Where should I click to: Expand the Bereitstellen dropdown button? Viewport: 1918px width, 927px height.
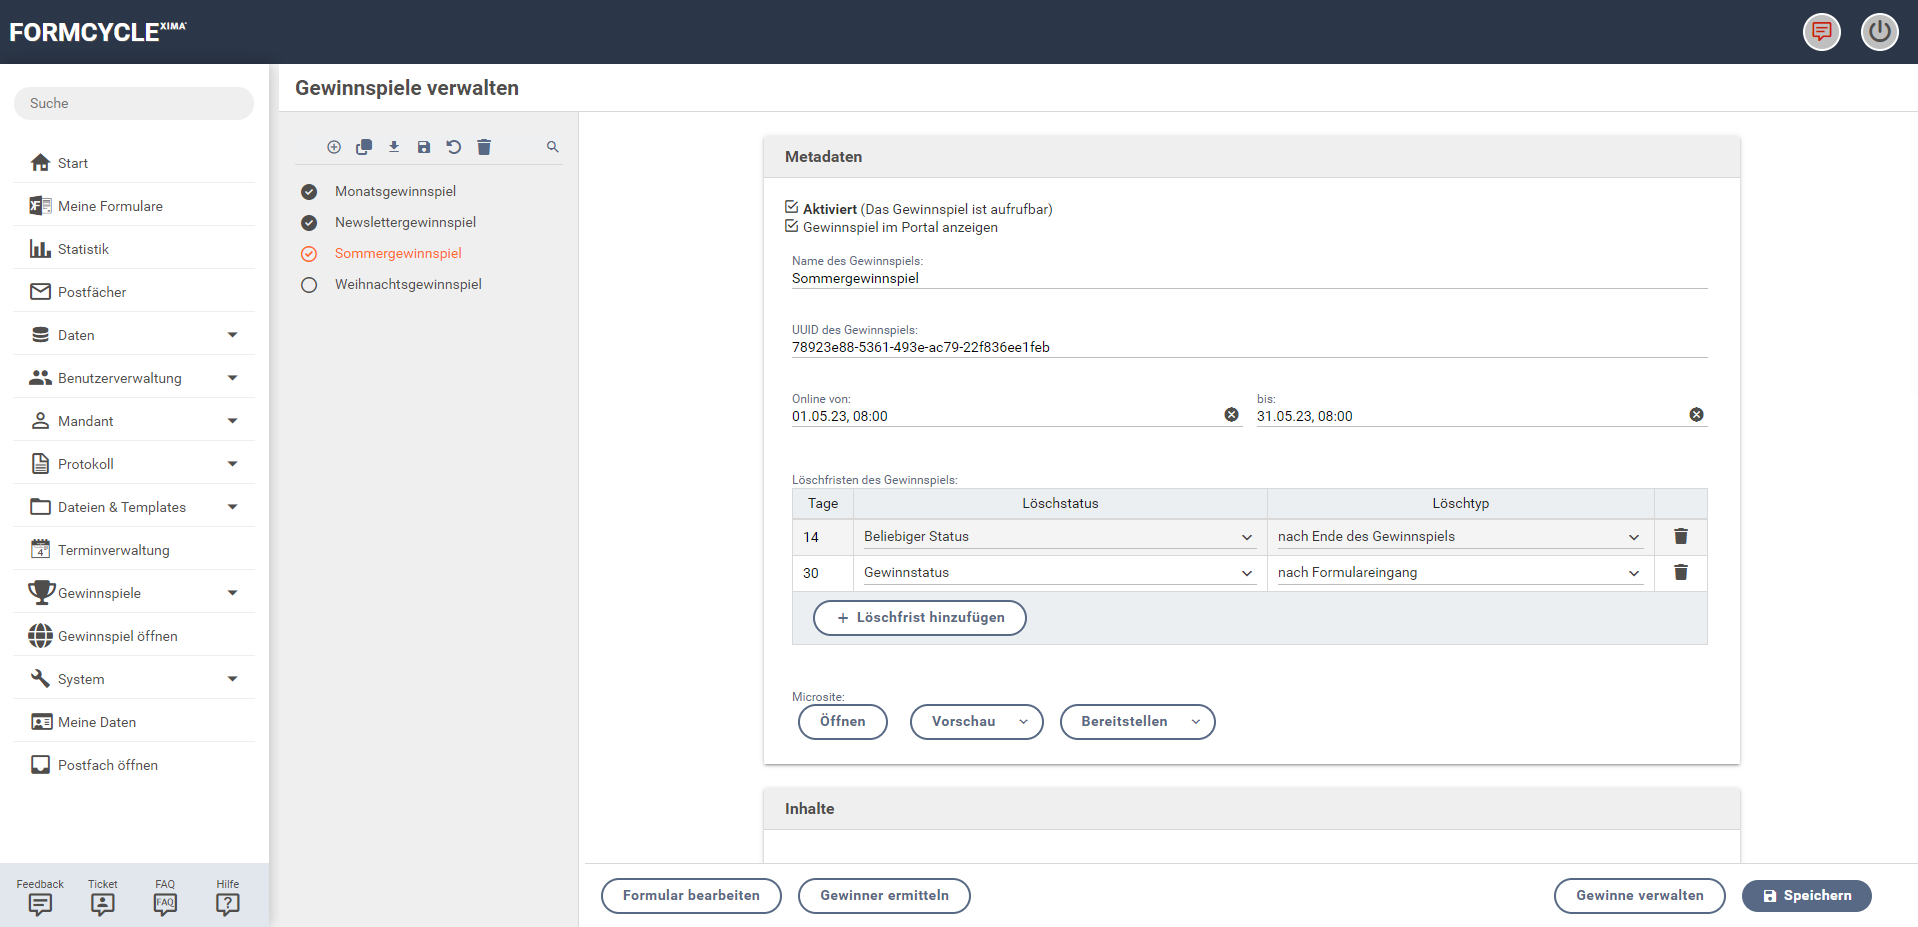coord(1137,722)
